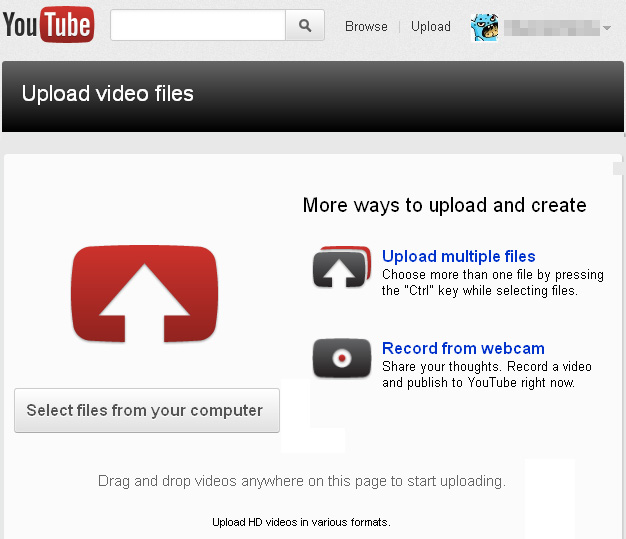Expand the account dropdown arrow
This screenshot has height=539, width=626.
[x=607, y=28]
